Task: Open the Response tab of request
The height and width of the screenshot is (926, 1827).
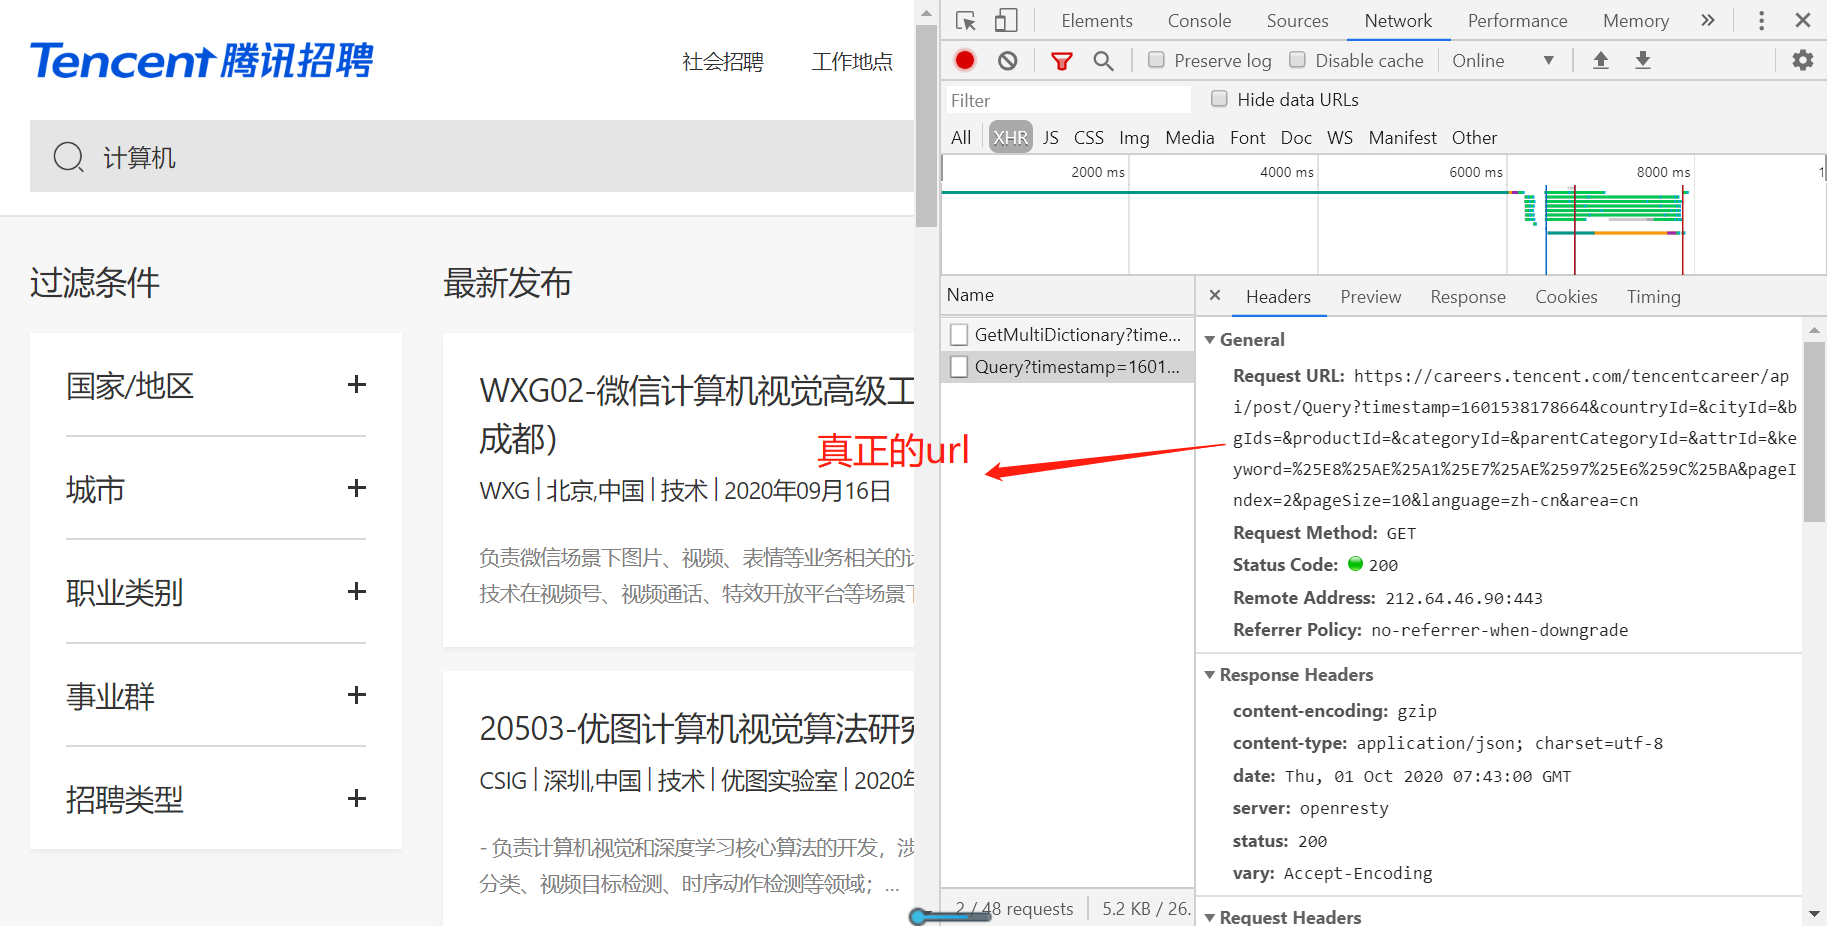Action: (1467, 297)
